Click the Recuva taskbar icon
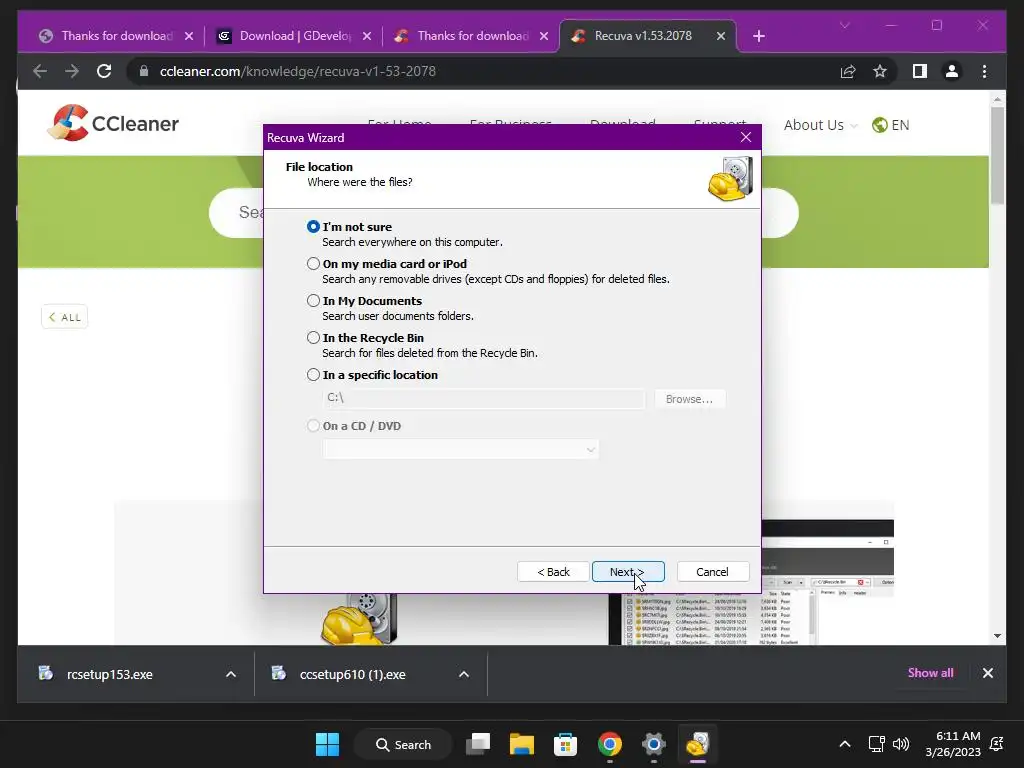This screenshot has height=768, width=1024. tap(697, 744)
